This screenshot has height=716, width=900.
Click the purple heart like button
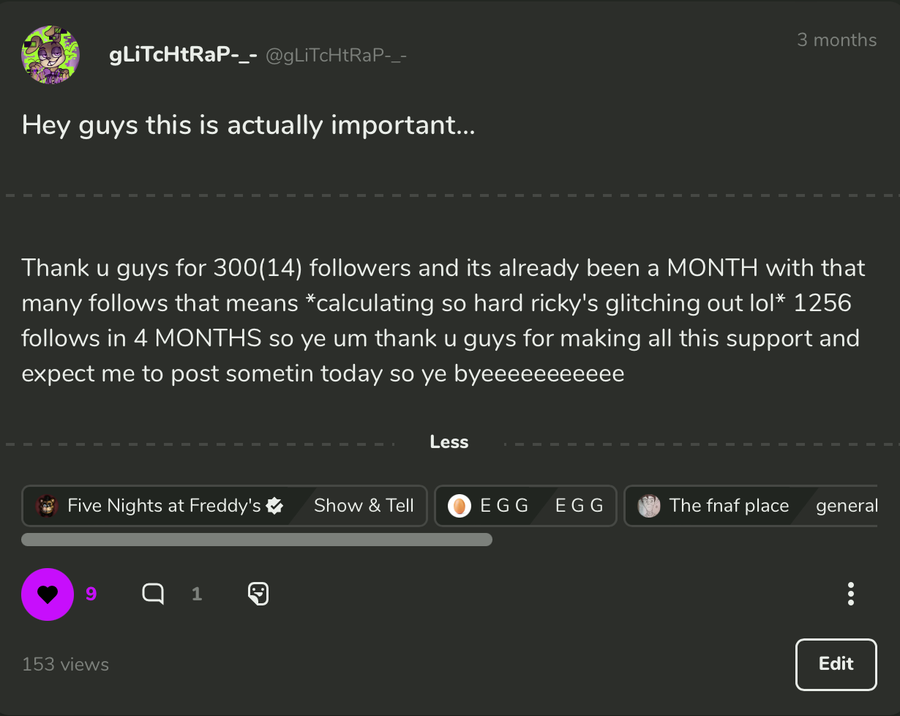[x=47, y=594]
